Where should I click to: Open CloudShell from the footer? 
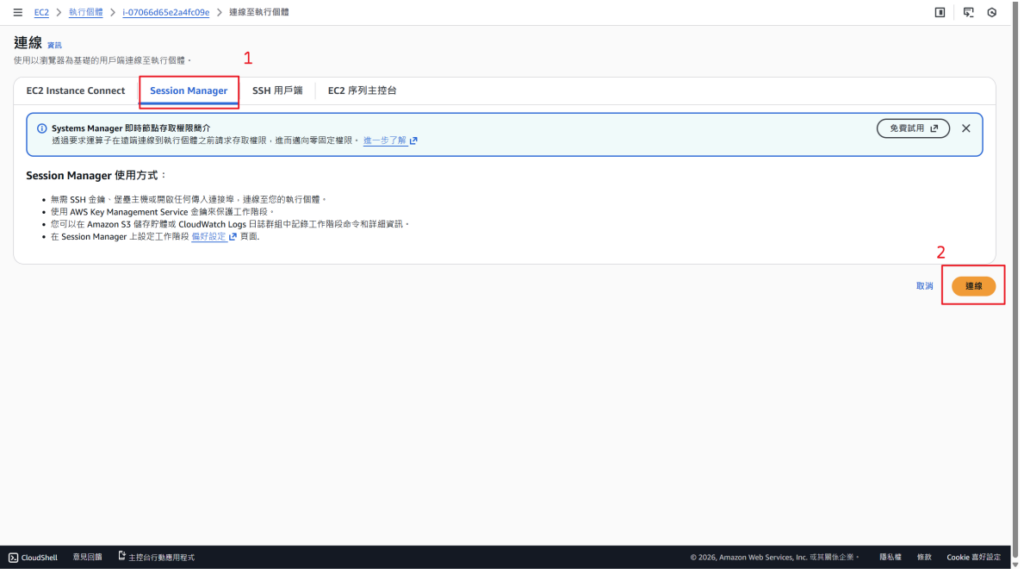pyautogui.click(x=33, y=558)
